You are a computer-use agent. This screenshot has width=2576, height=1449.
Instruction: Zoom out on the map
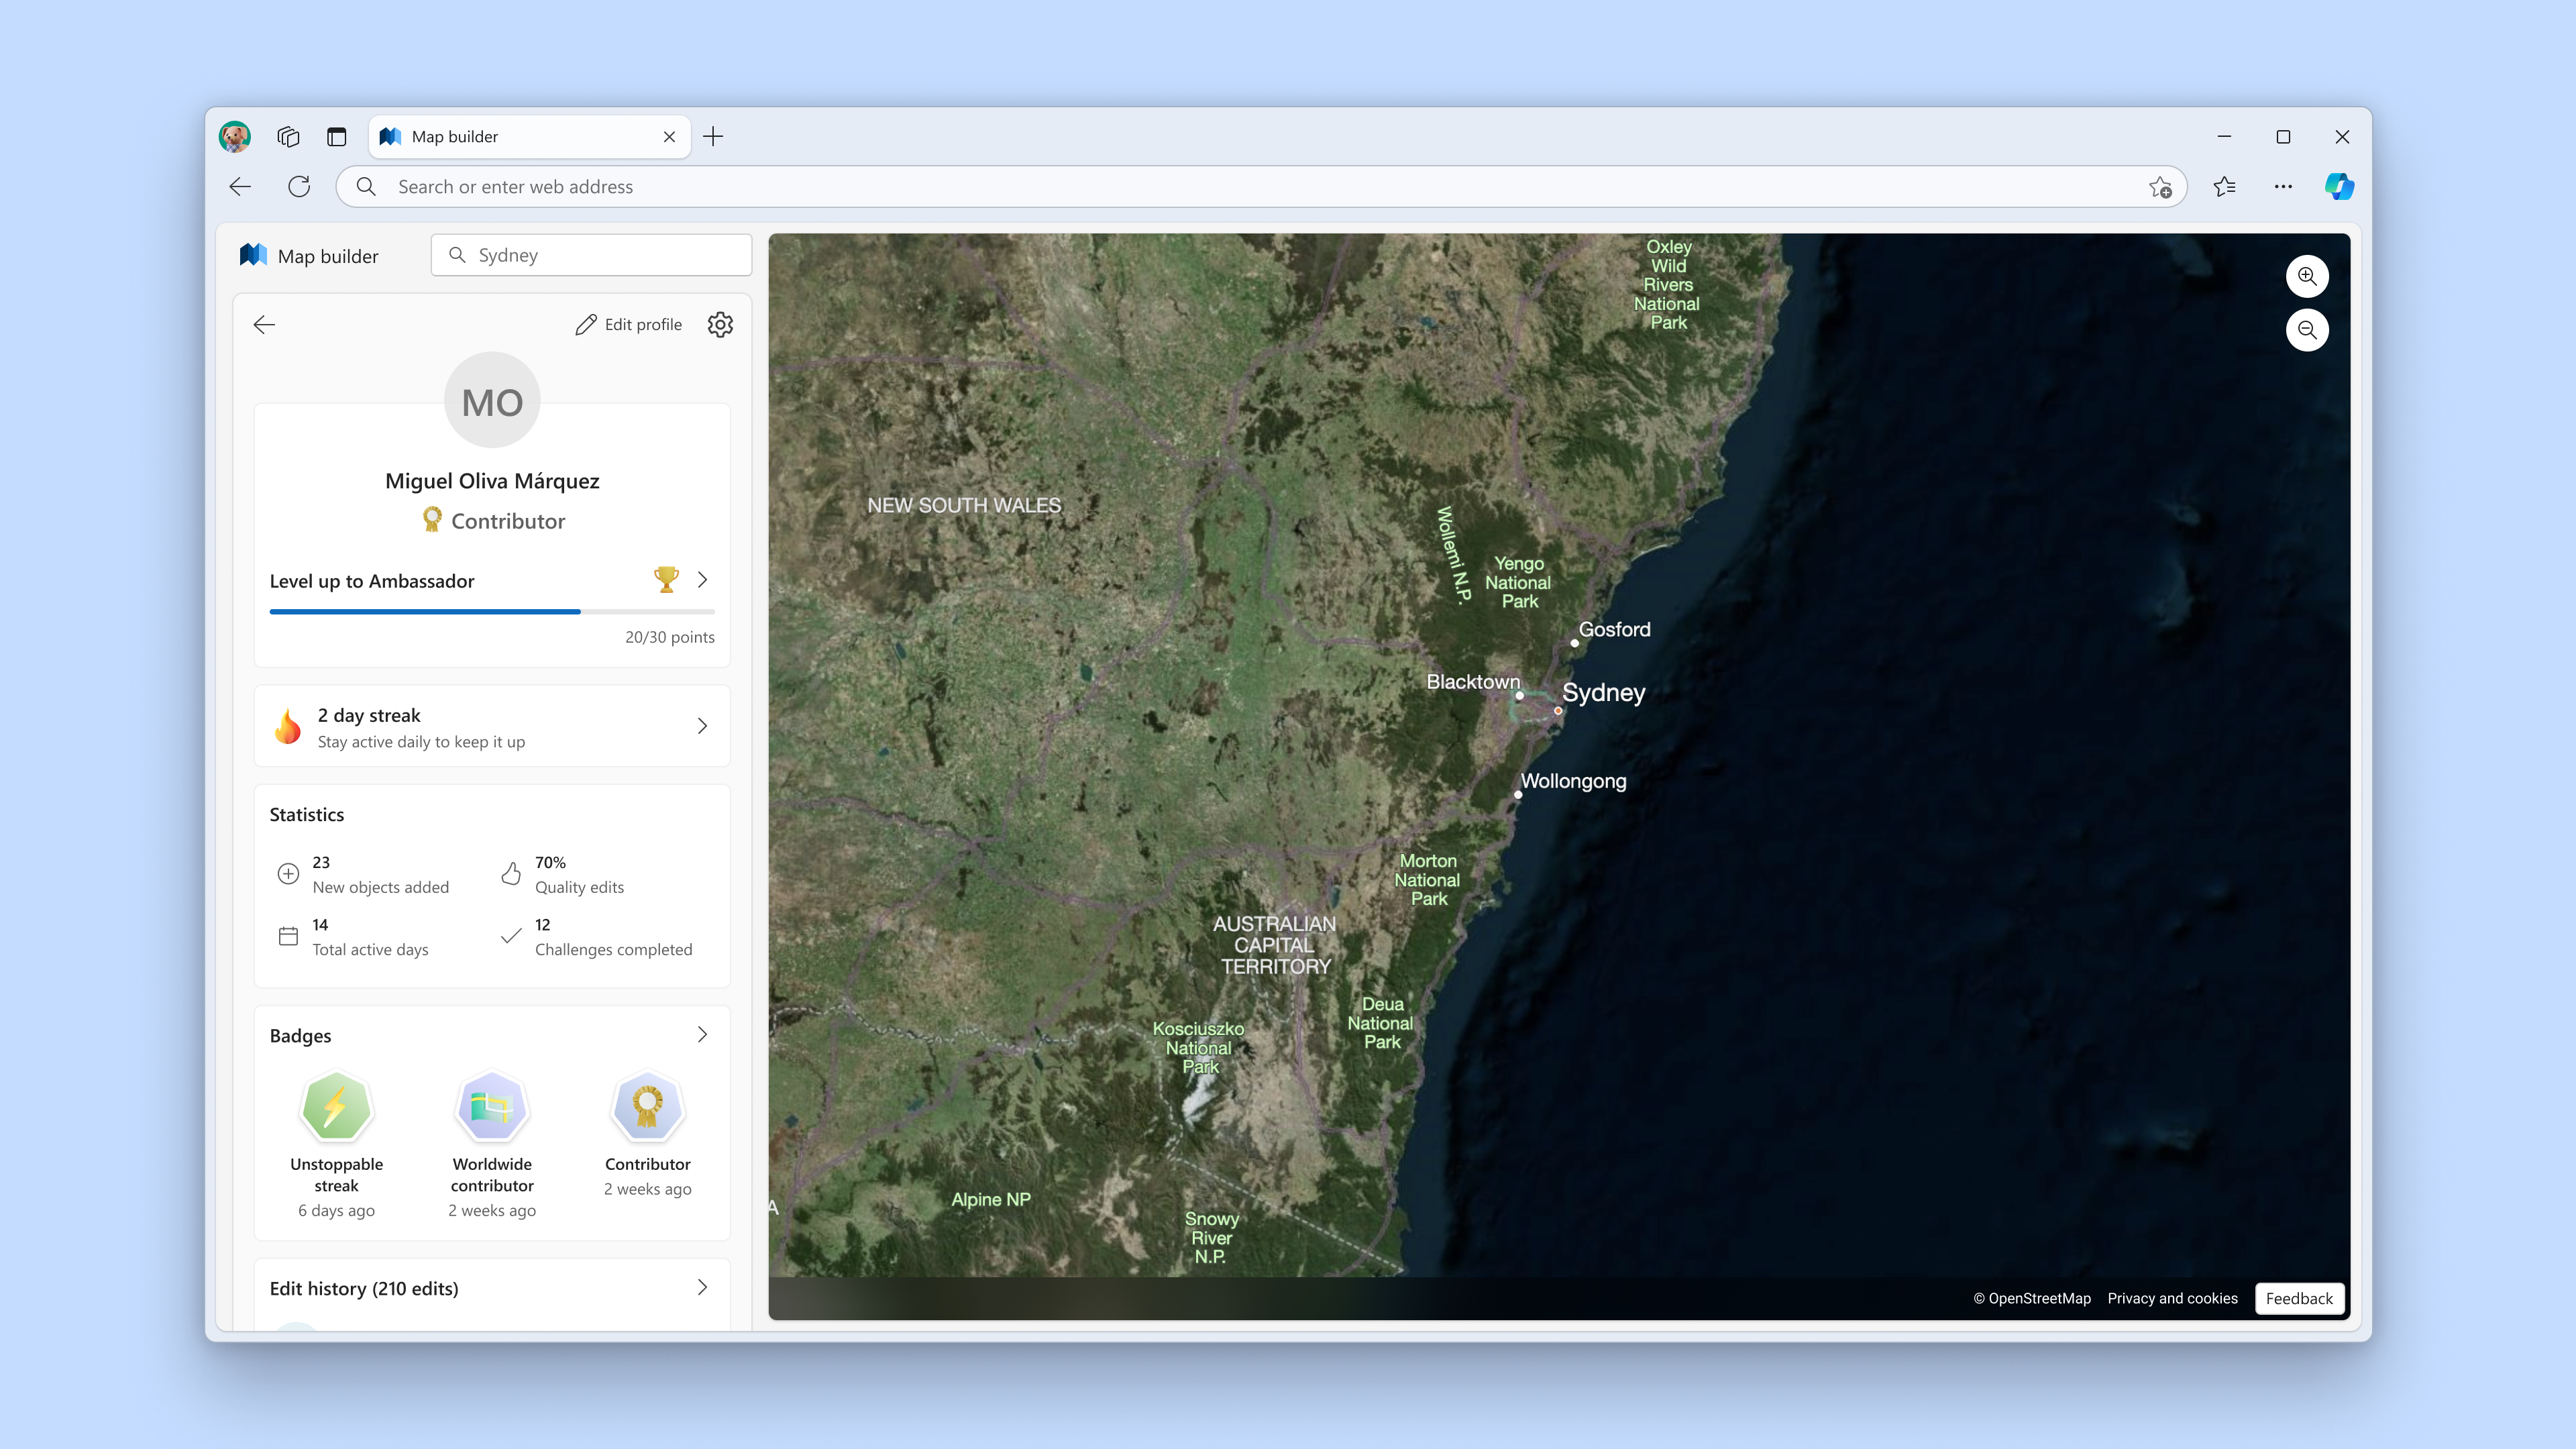[x=2307, y=331]
